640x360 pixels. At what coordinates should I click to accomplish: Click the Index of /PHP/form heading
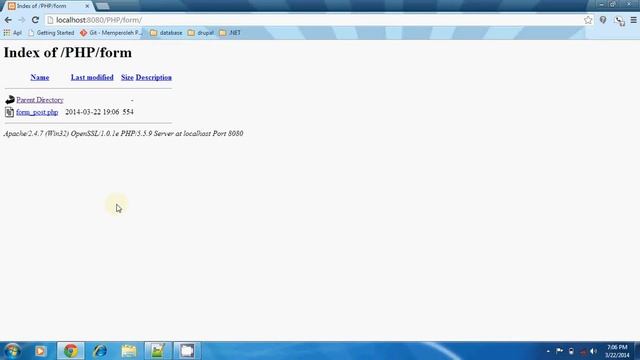click(x=68, y=53)
